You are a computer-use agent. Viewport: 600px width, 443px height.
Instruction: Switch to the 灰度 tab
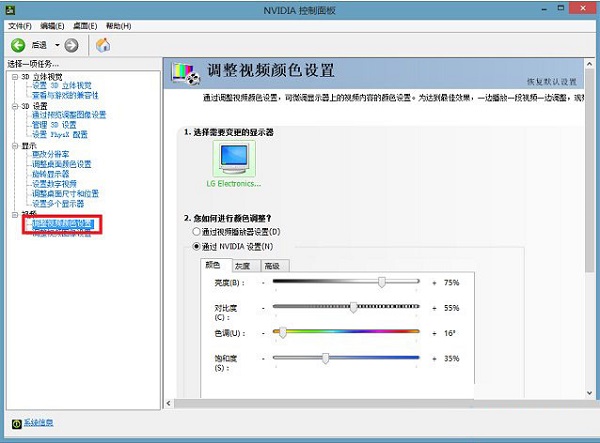(242, 266)
